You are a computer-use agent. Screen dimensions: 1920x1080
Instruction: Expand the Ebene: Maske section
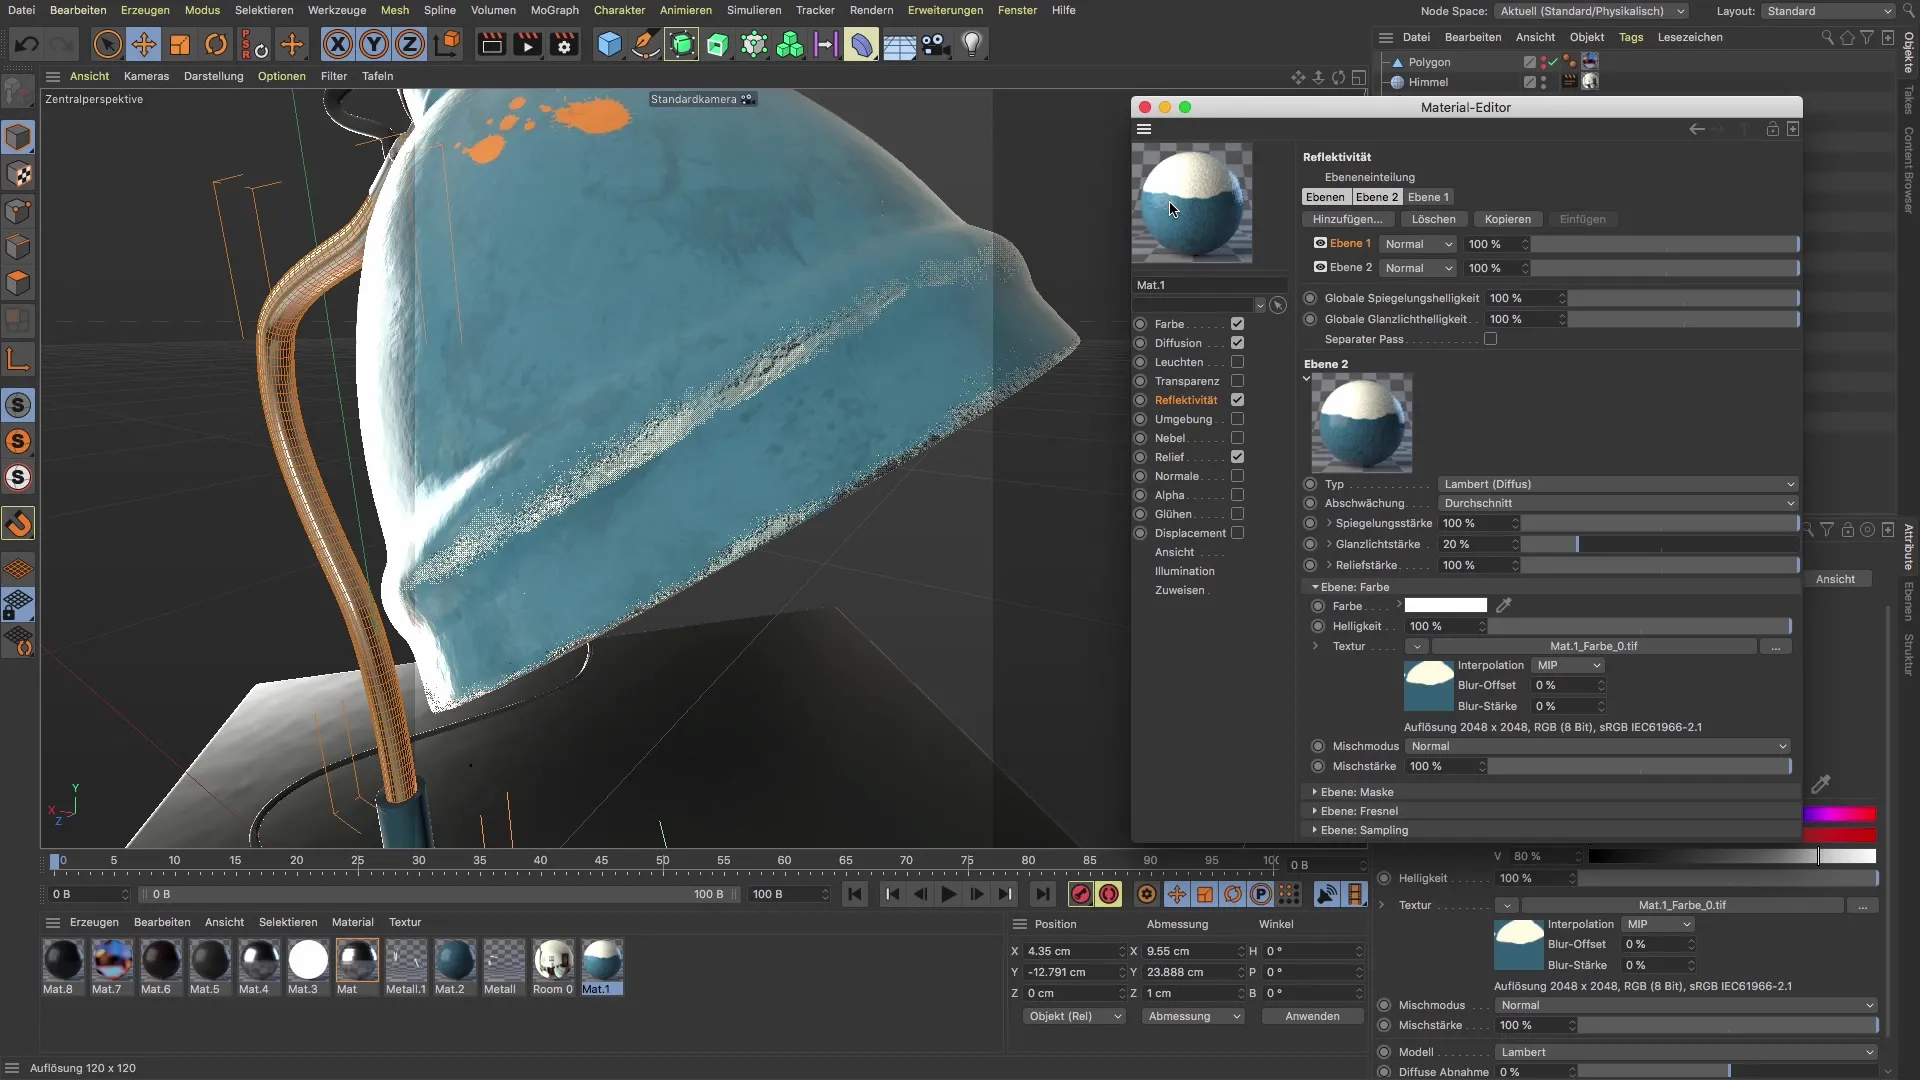(x=1356, y=792)
